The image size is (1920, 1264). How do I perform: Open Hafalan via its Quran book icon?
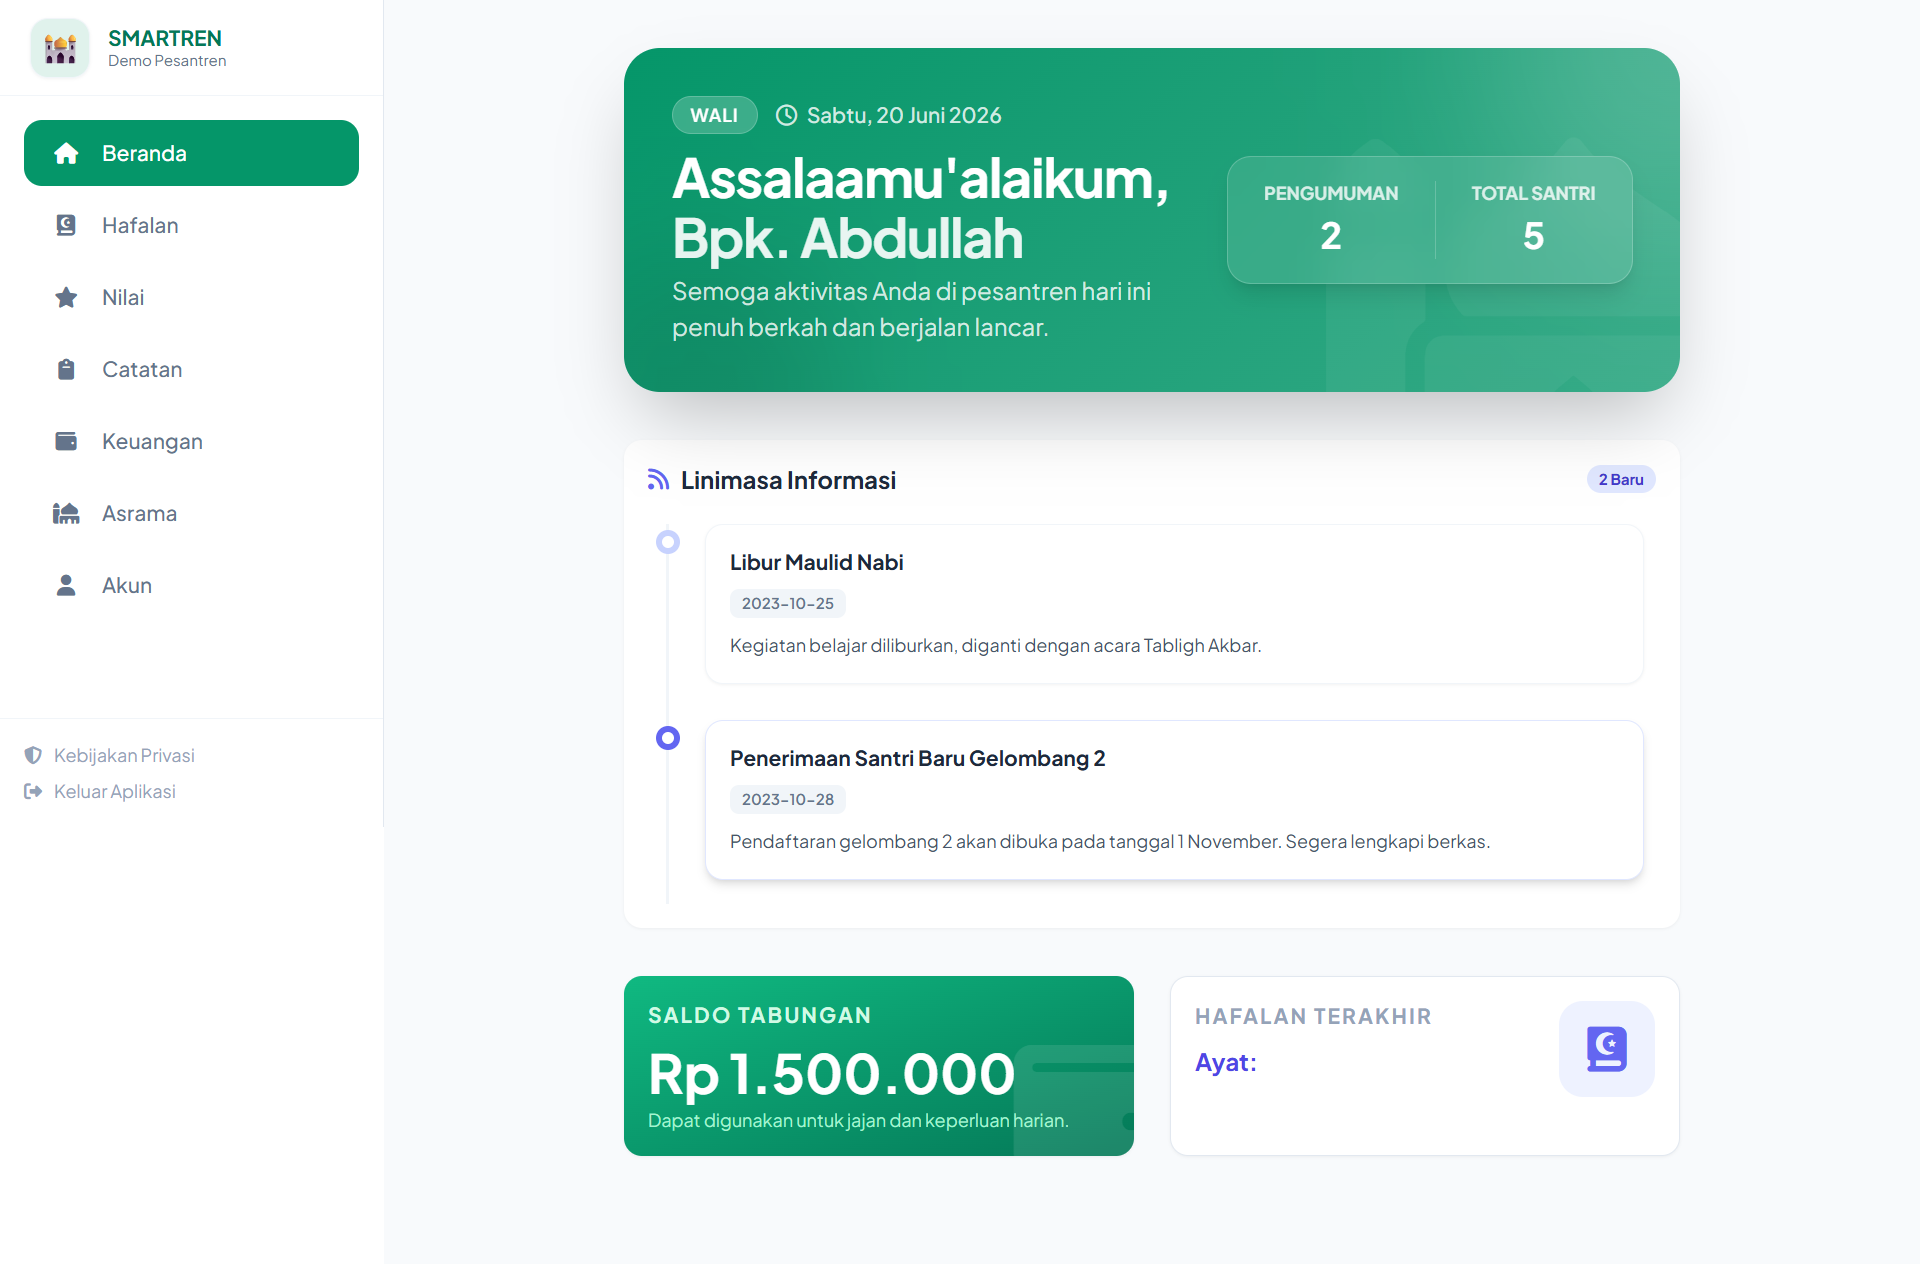click(x=66, y=225)
